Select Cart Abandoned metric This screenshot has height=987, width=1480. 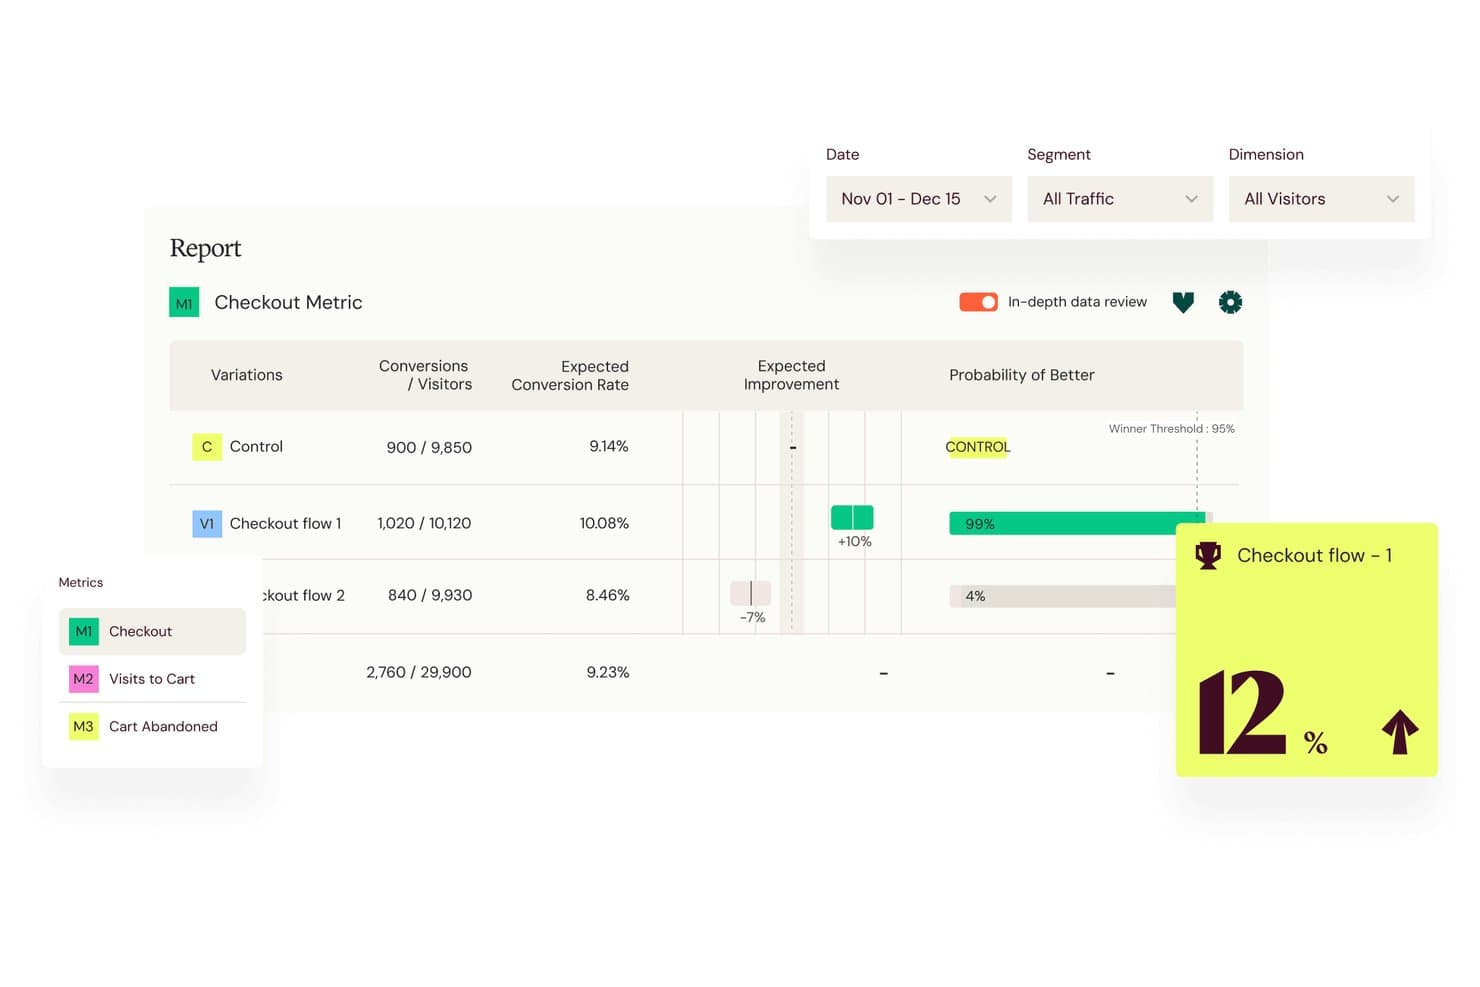tap(152, 726)
